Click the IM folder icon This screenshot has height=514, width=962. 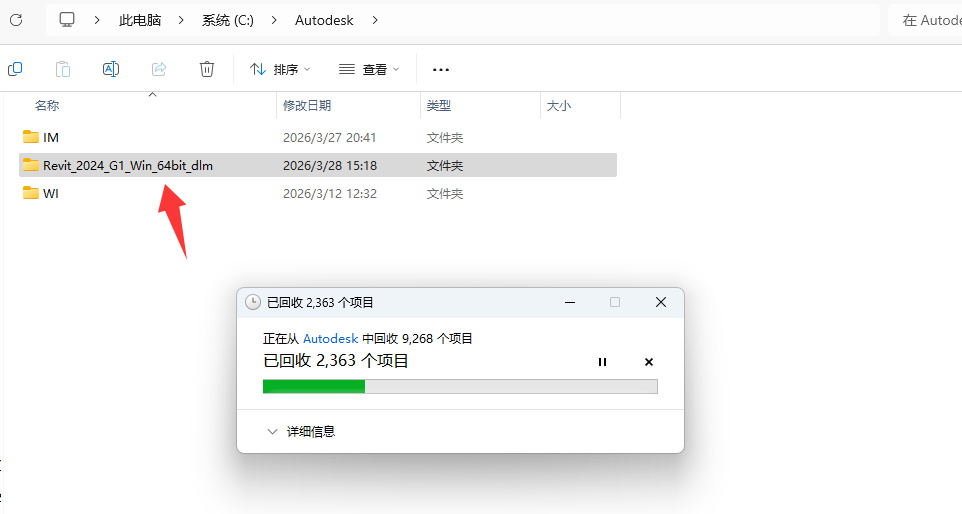[31, 136]
